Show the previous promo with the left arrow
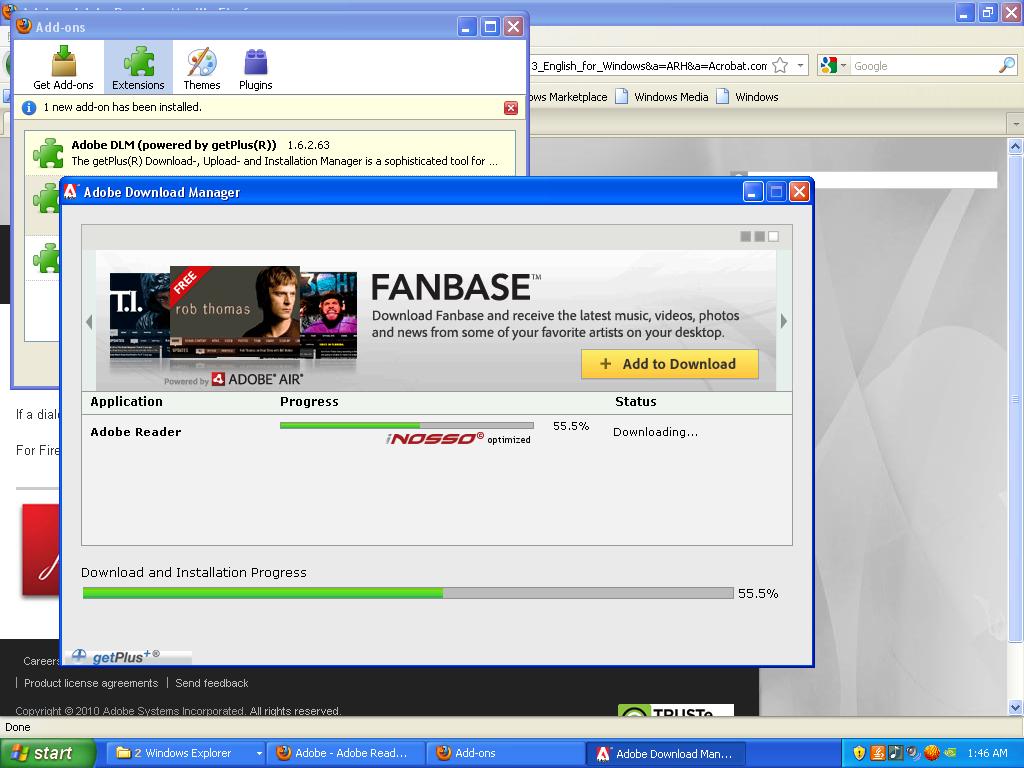Viewport: 1024px width, 768px height. click(x=89, y=321)
